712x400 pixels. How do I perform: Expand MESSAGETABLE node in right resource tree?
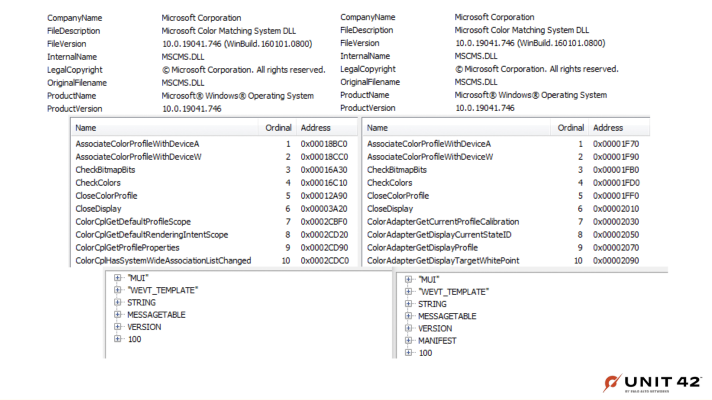click(408, 316)
